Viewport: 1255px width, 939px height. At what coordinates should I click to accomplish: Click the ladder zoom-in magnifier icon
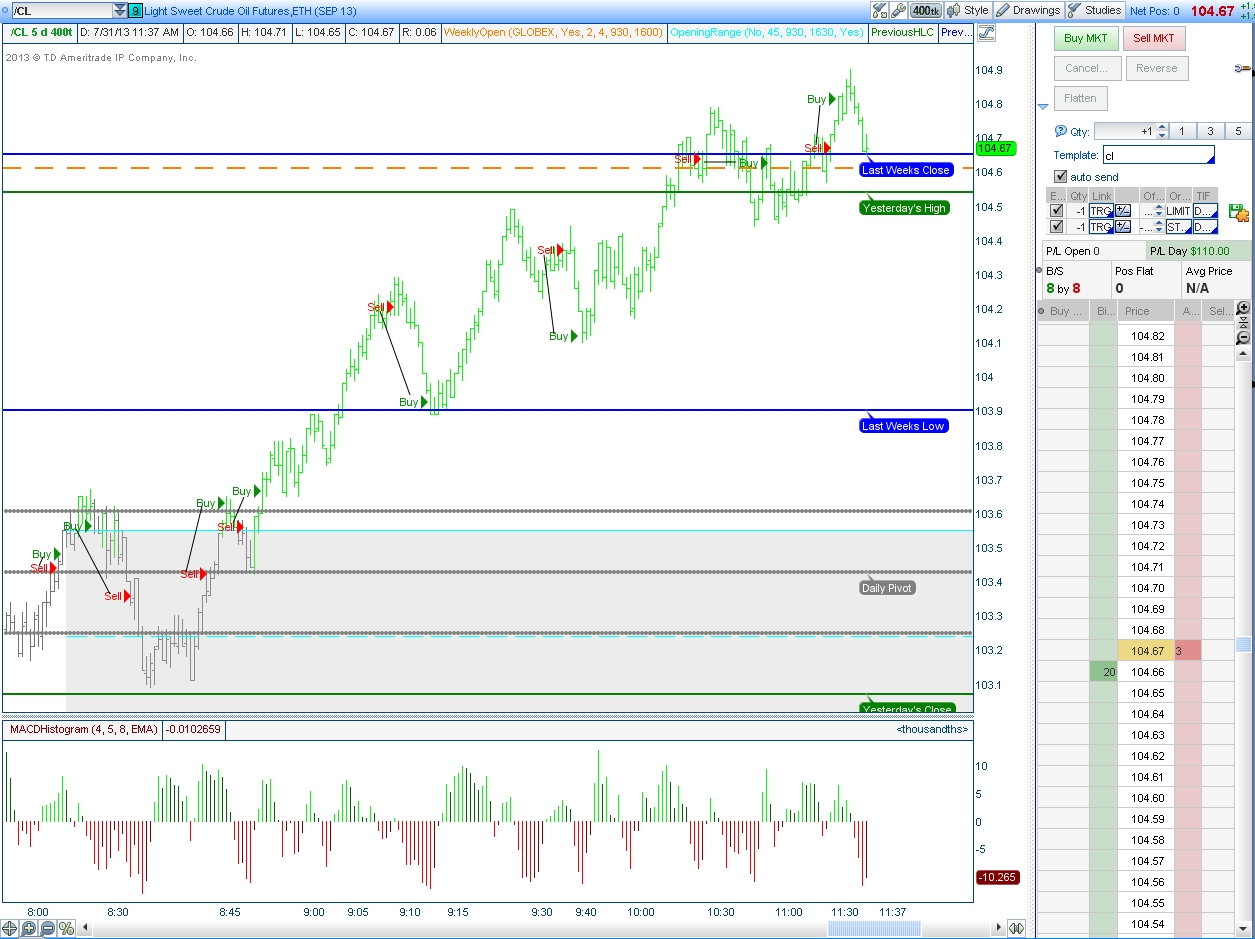pos(1243,308)
